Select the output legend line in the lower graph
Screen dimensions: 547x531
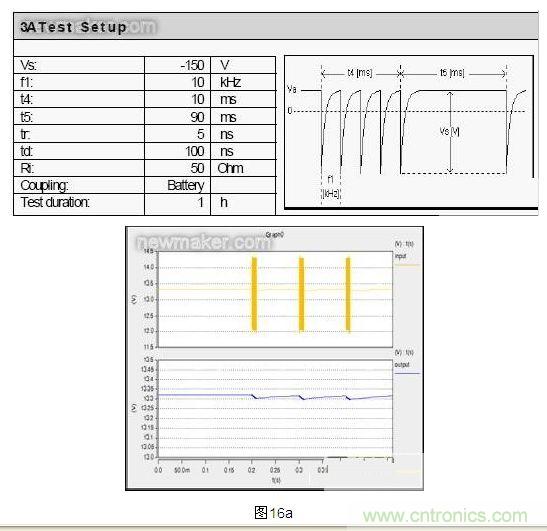(407, 373)
